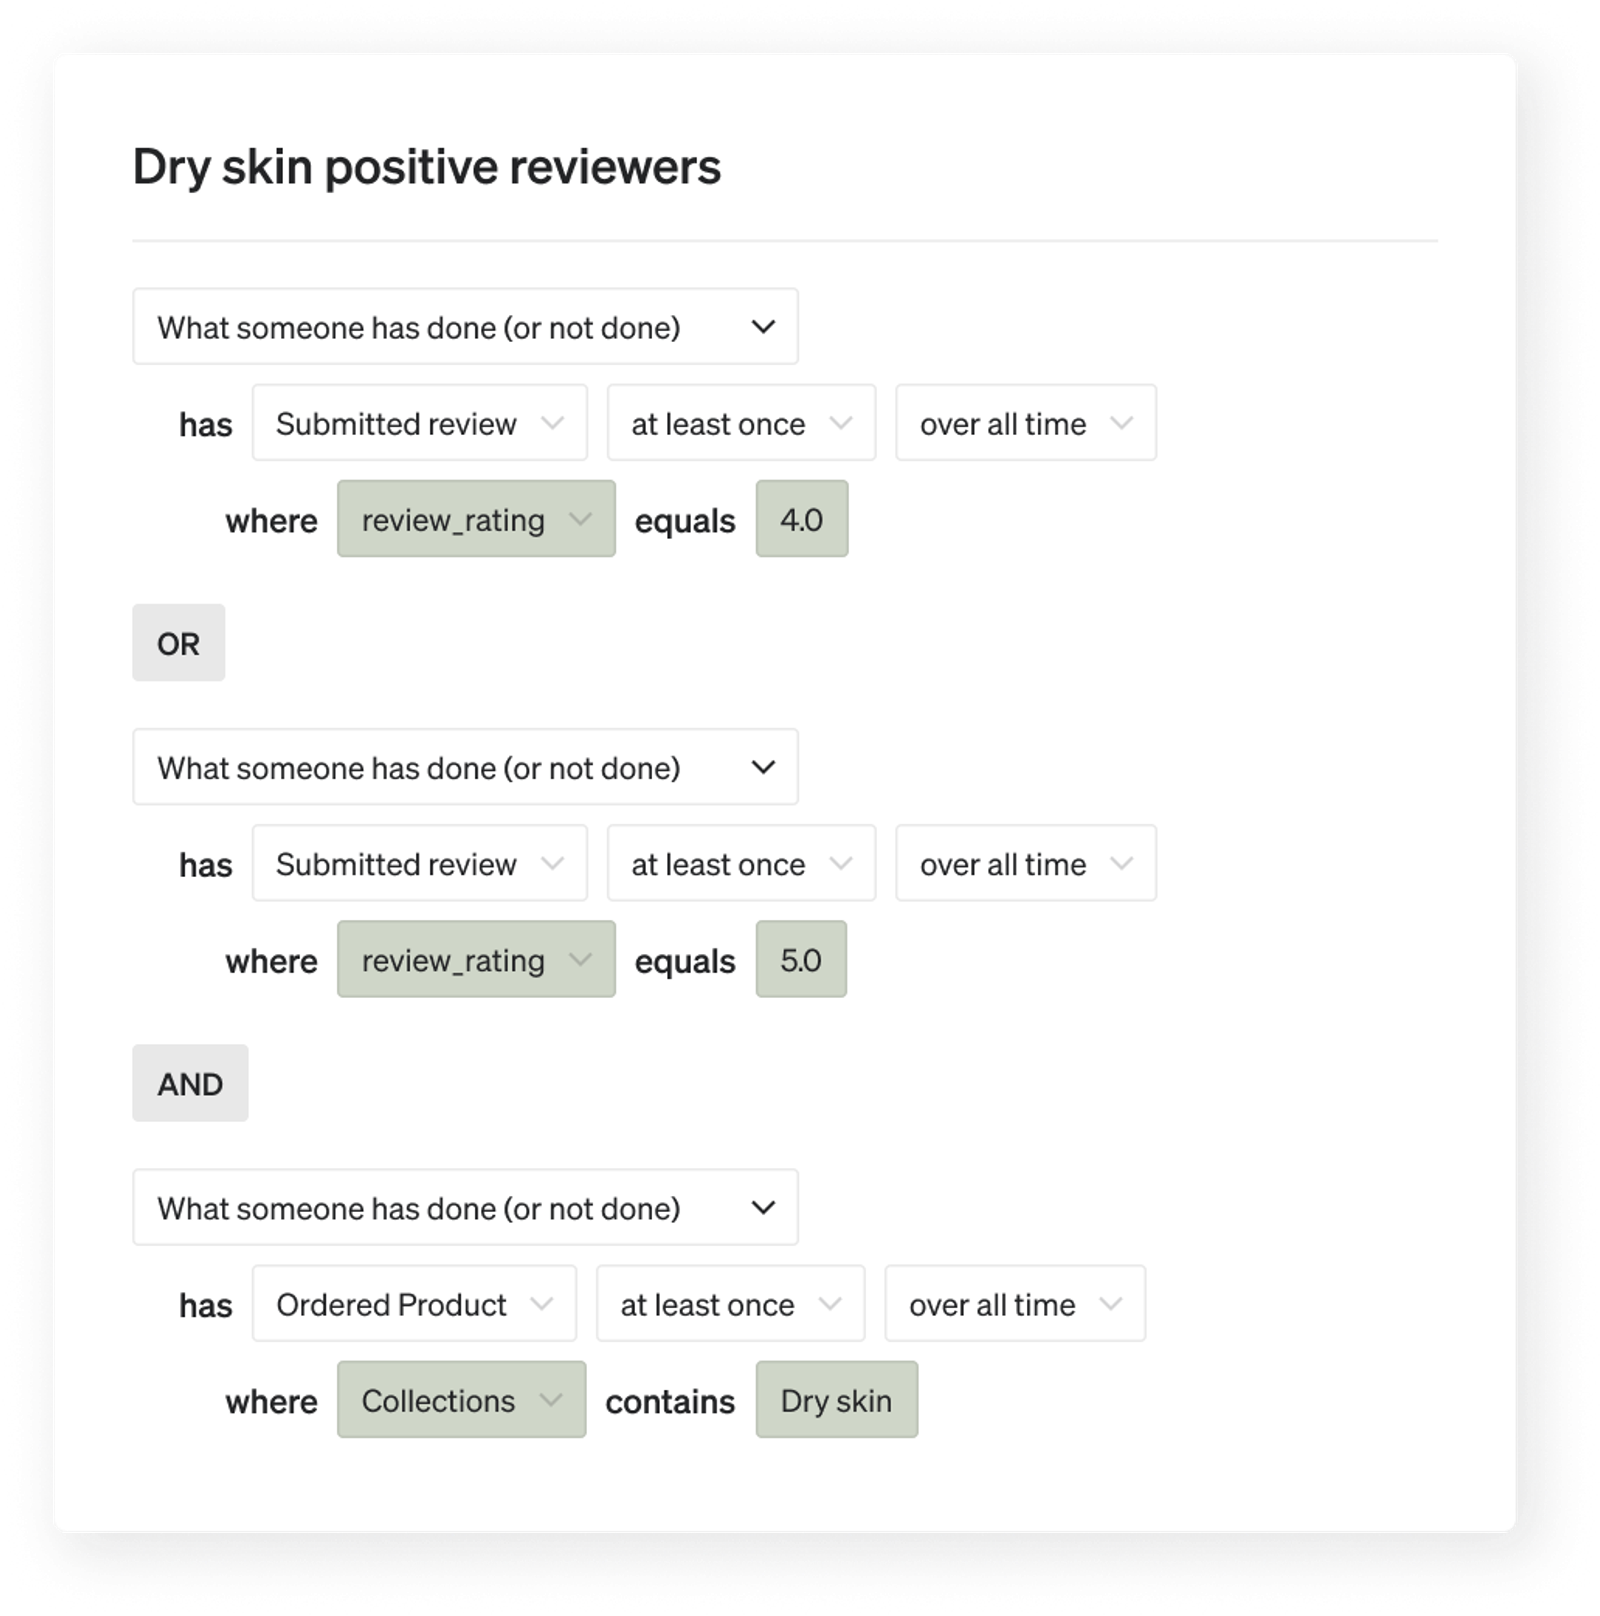Toggle the AND connector button

[190, 1083]
